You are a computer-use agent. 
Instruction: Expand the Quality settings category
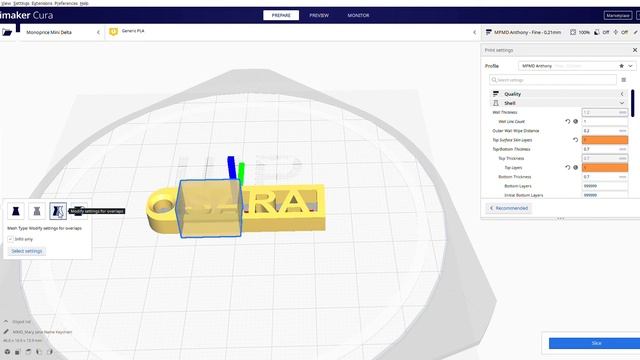click(622, 94)
